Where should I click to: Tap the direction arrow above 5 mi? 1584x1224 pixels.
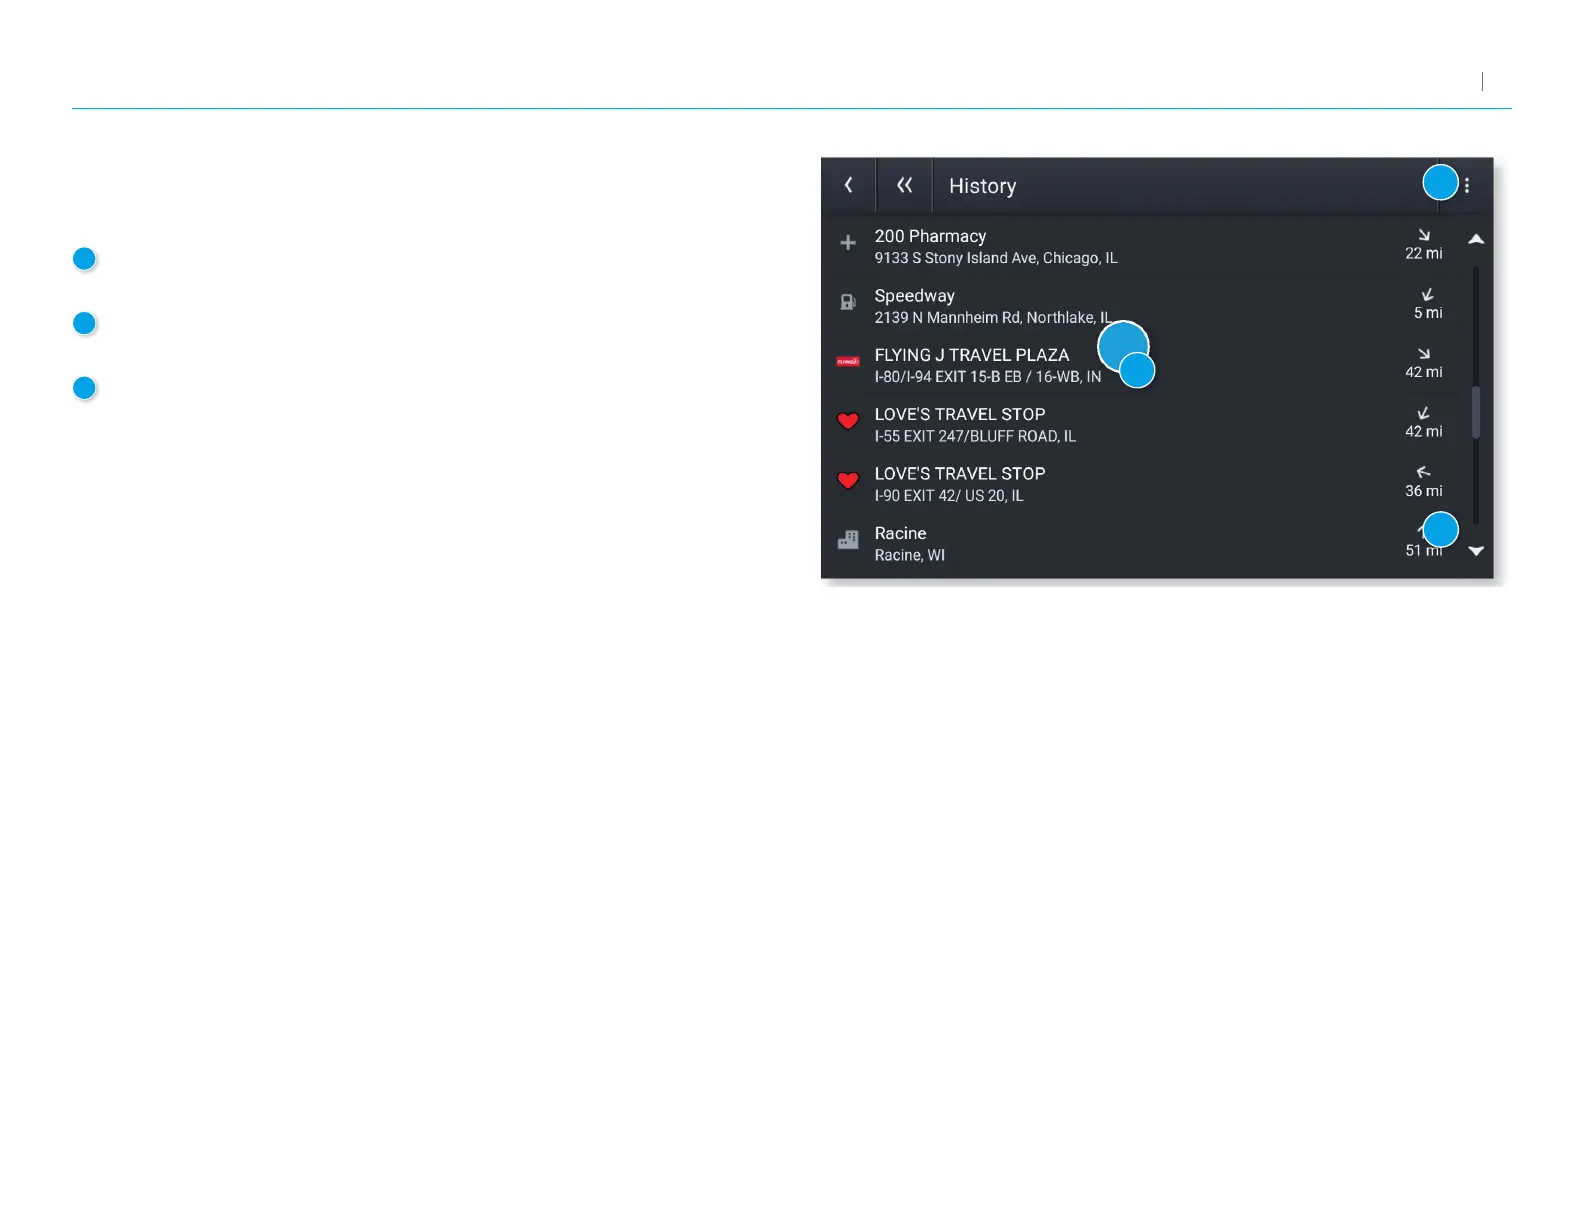click(x=1427, y=294)
